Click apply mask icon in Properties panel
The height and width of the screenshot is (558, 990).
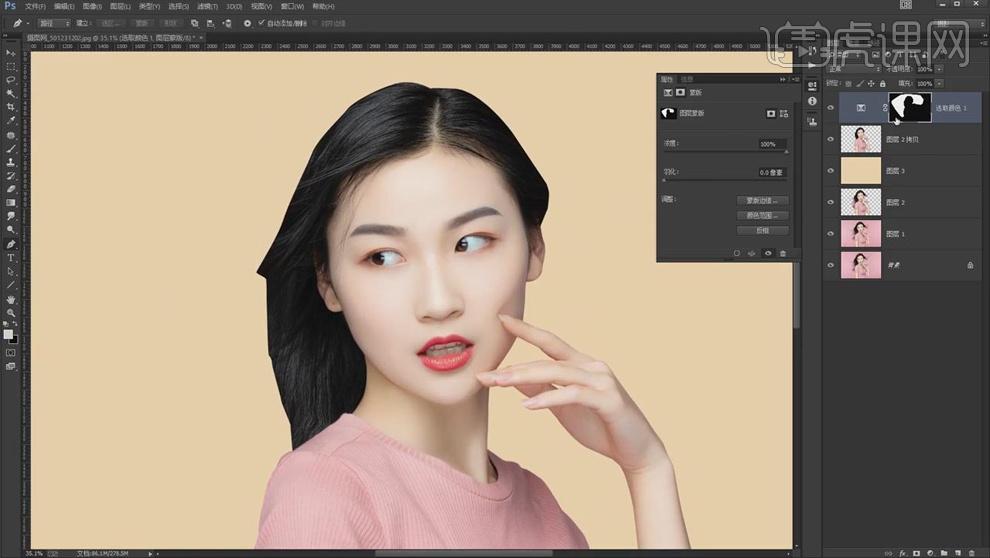751,253
